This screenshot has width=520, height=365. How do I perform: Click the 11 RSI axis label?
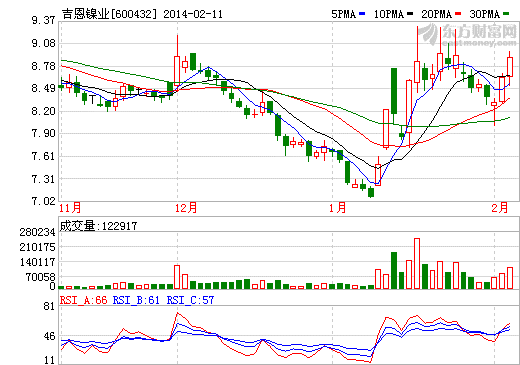point(49,360)
